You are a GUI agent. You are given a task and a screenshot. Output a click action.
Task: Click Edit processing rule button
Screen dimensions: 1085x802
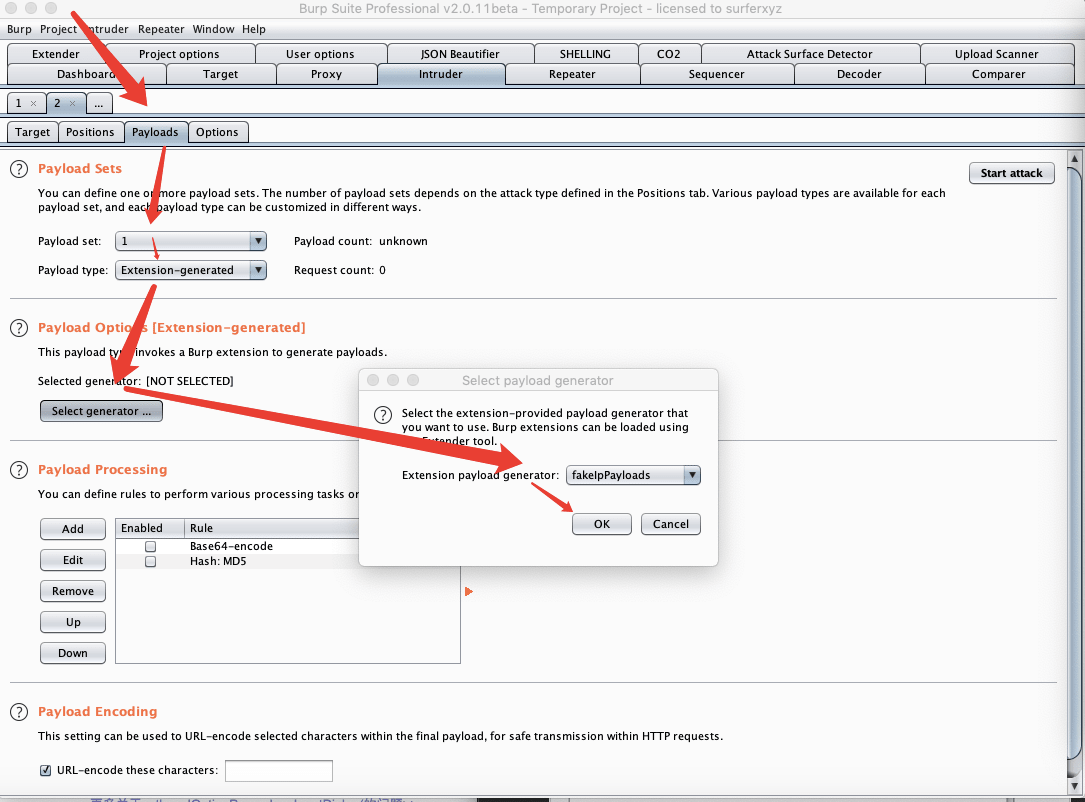coord(73,561)
